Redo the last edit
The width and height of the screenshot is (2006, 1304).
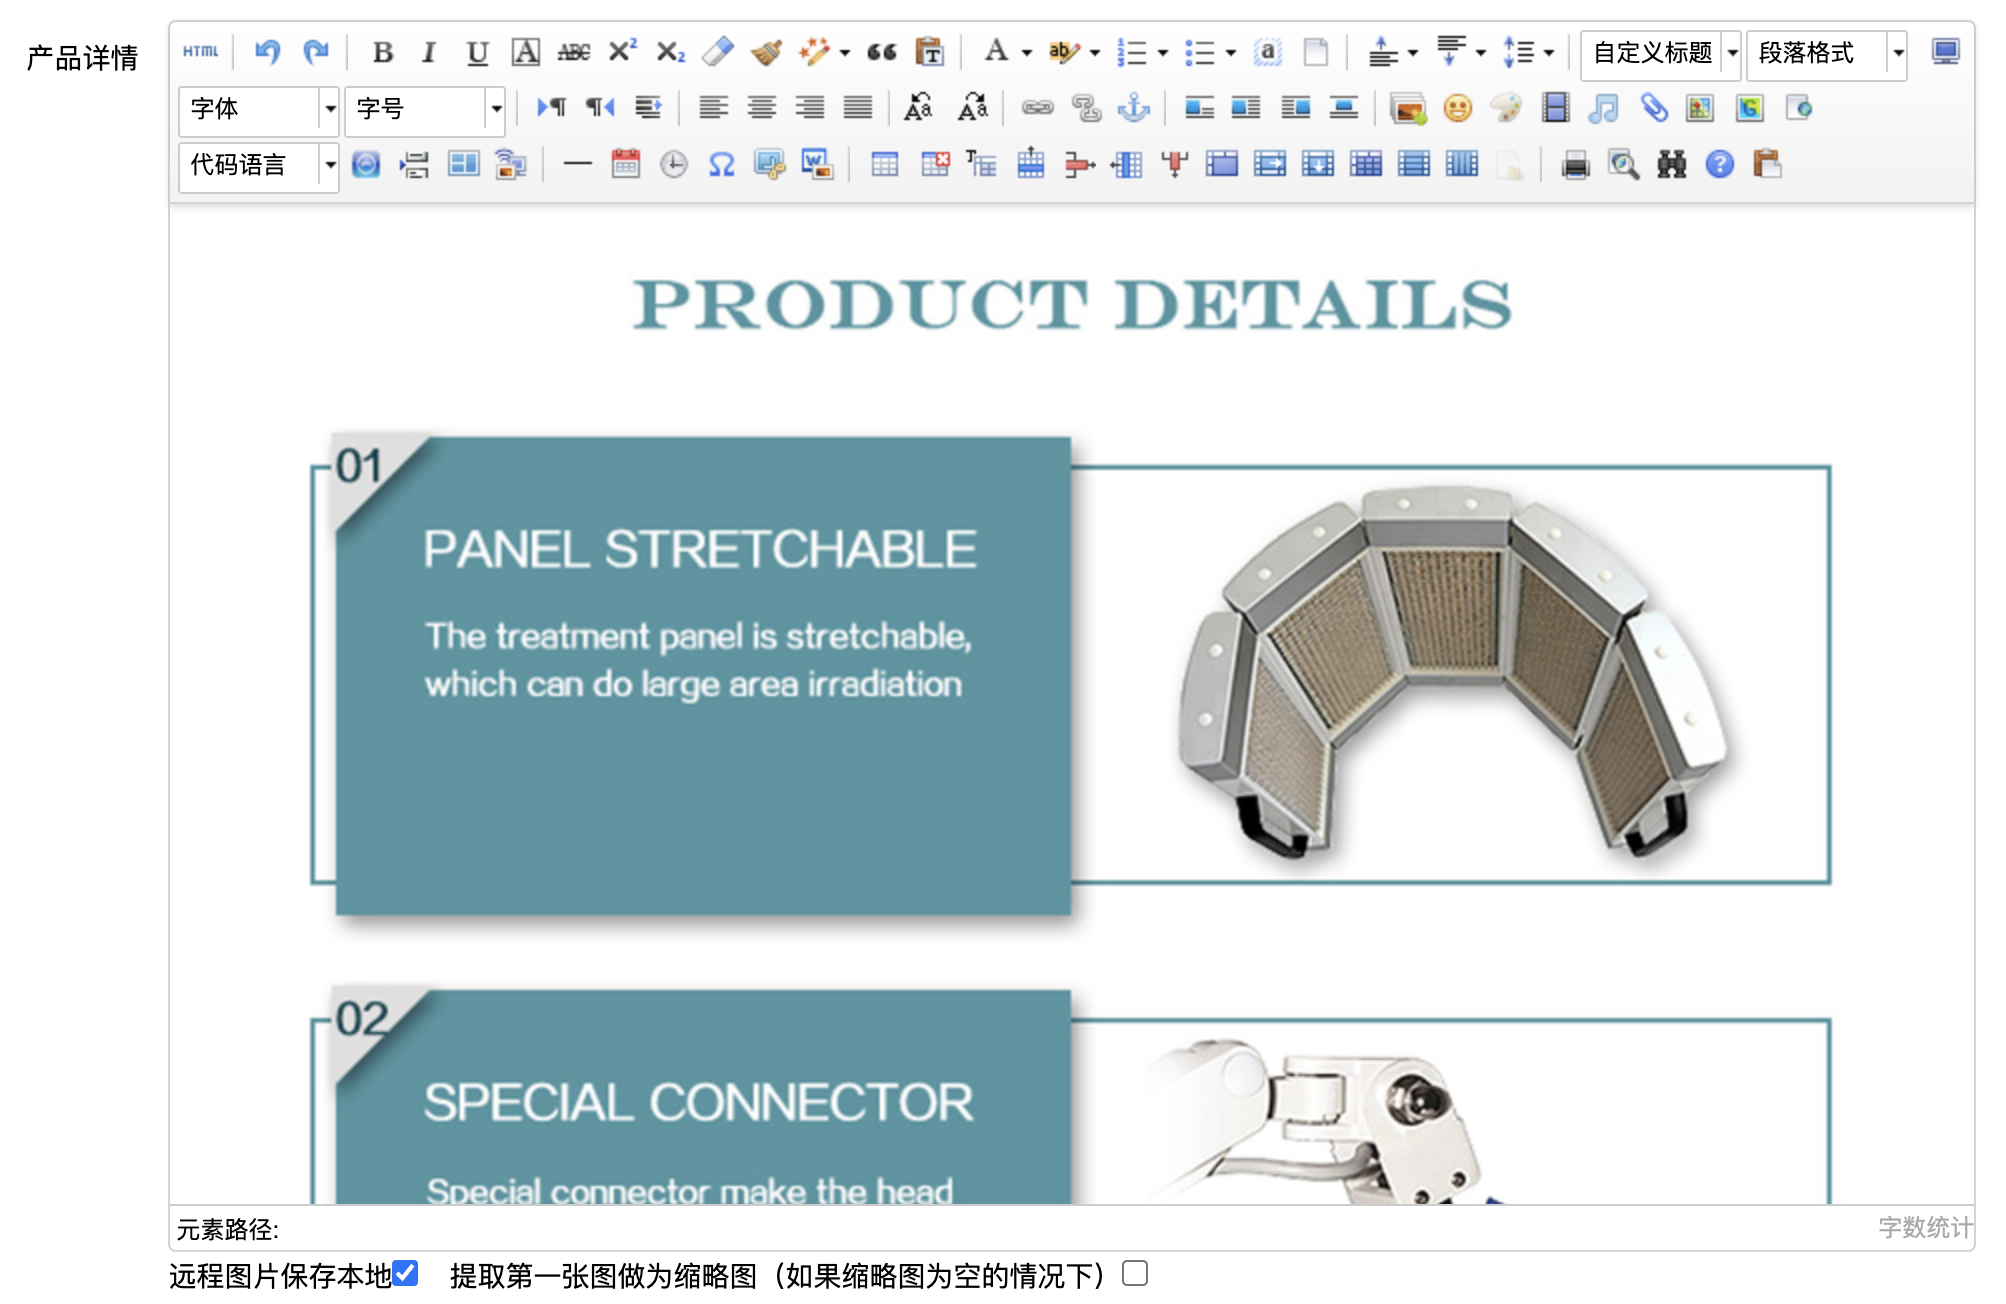click(x=316, y=51)
